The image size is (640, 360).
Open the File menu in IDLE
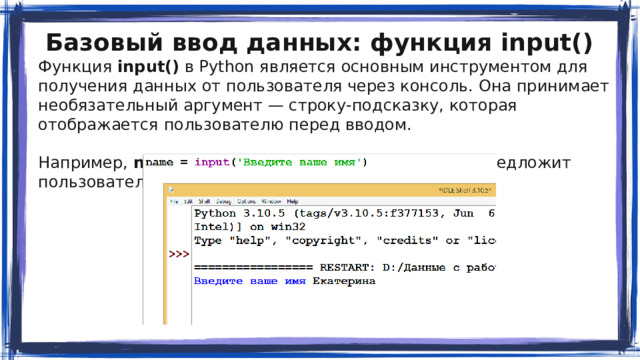click(x=174, y=202)
